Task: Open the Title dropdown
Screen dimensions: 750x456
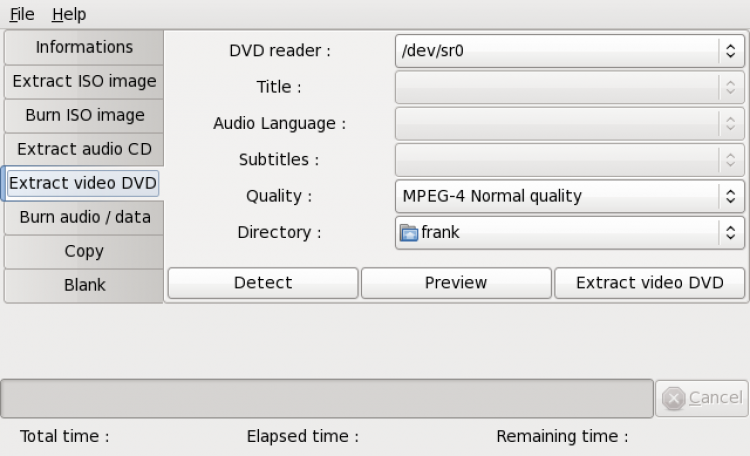Action: point(570,88)
